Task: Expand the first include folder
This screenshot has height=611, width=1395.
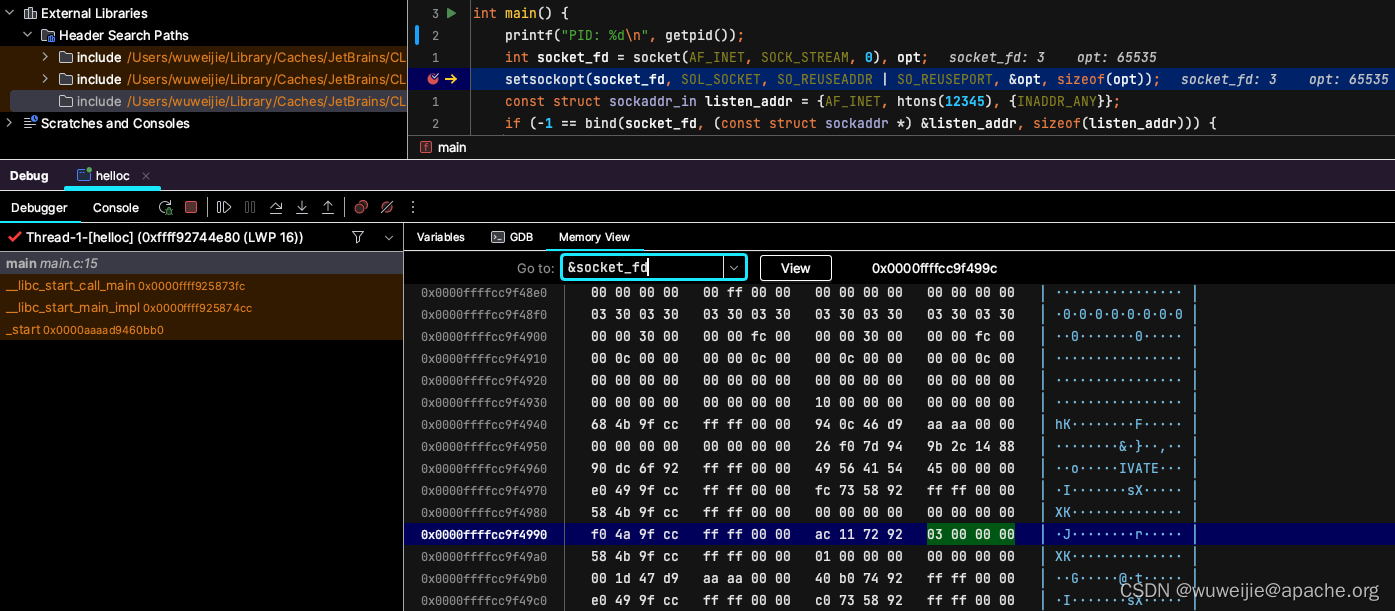Action: 45,57
